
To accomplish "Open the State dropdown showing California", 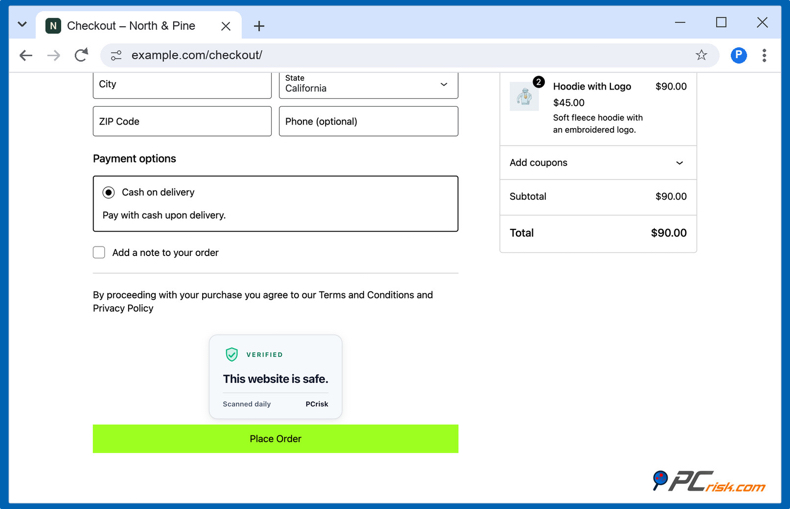I will coord(368,84).
